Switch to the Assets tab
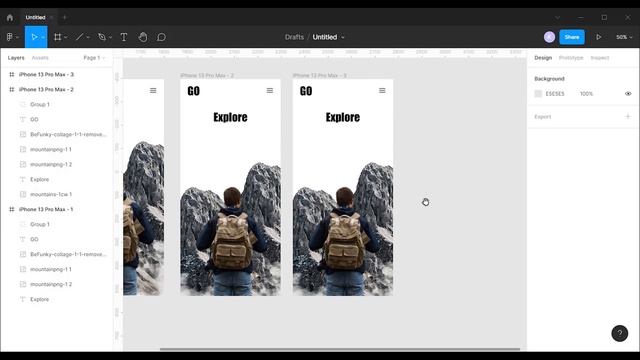Viewport: 640px width, 360px height. point(40,58)
